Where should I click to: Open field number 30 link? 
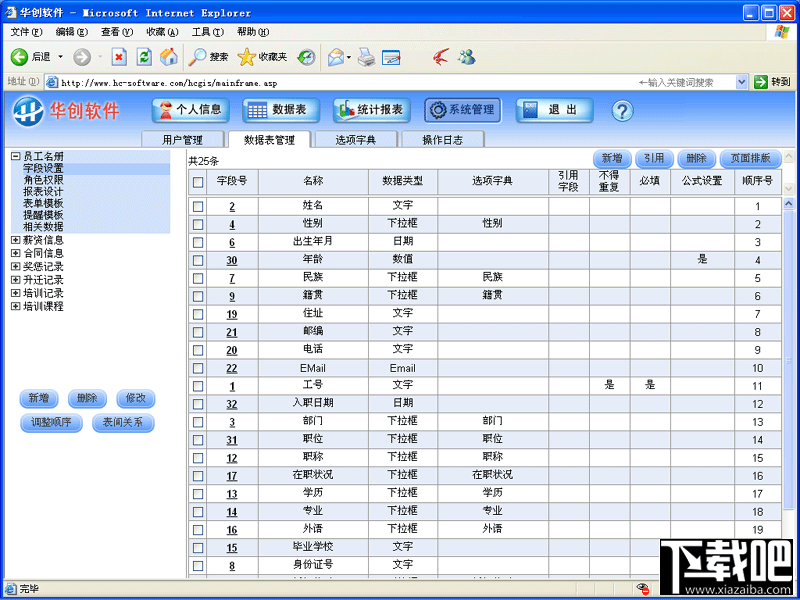[x=232, y=261]
